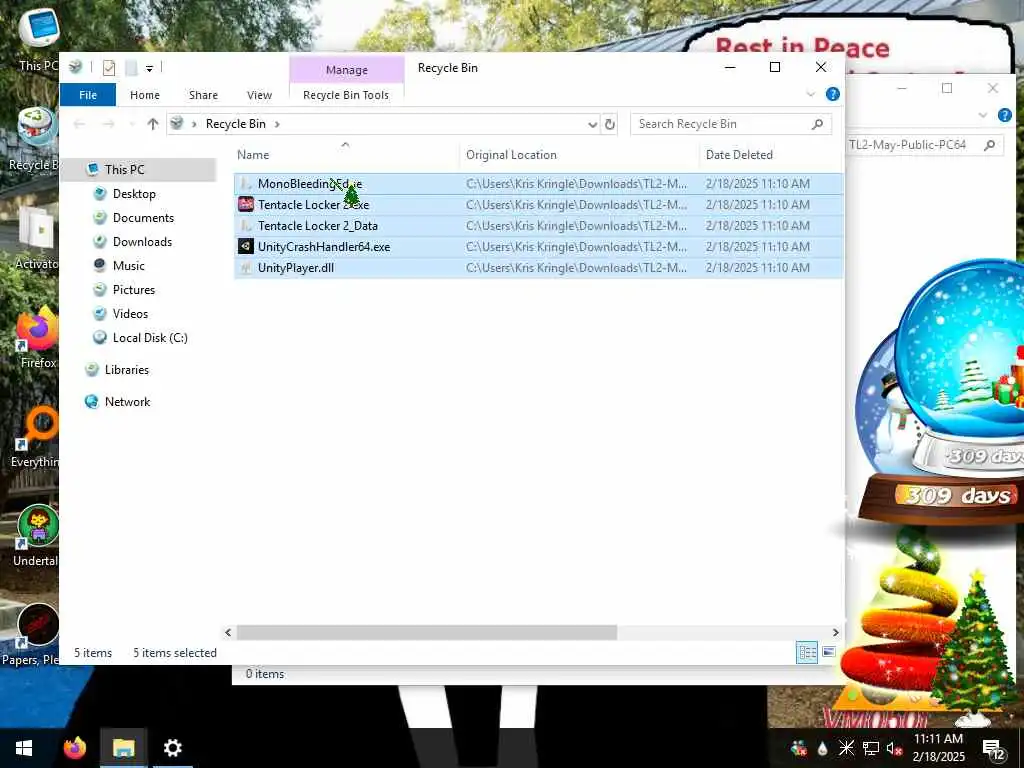Image resolution: width=1024 pixels, height=768 pixels.
Task: Expand the ribbon with the chevron
Action: point(810,95)
